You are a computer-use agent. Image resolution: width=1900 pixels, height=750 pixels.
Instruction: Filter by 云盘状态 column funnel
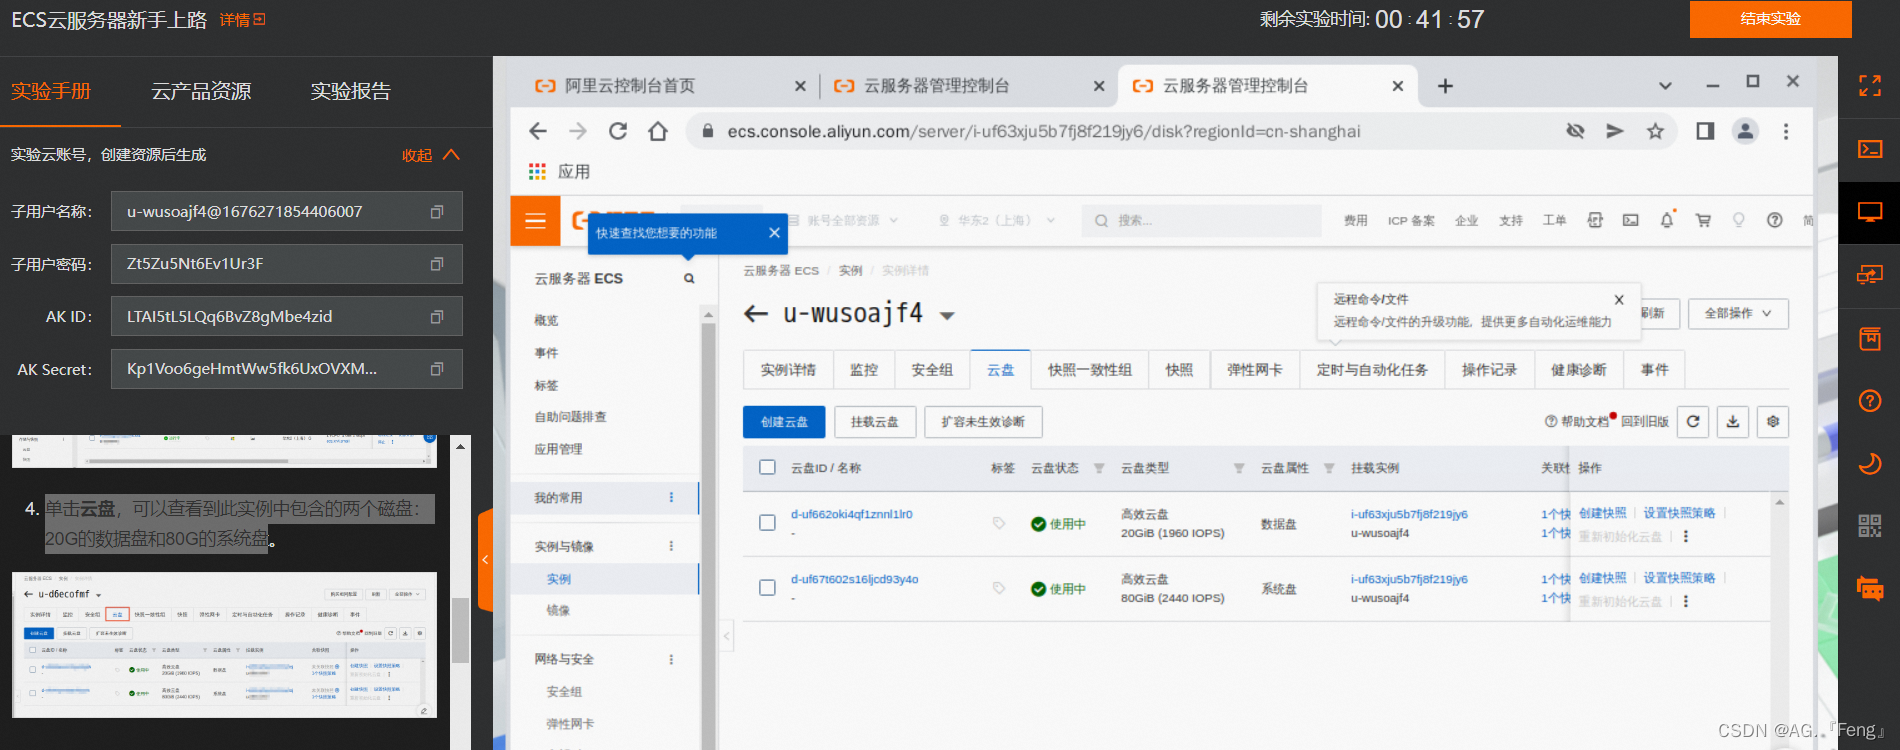(x=1099, y=468)
